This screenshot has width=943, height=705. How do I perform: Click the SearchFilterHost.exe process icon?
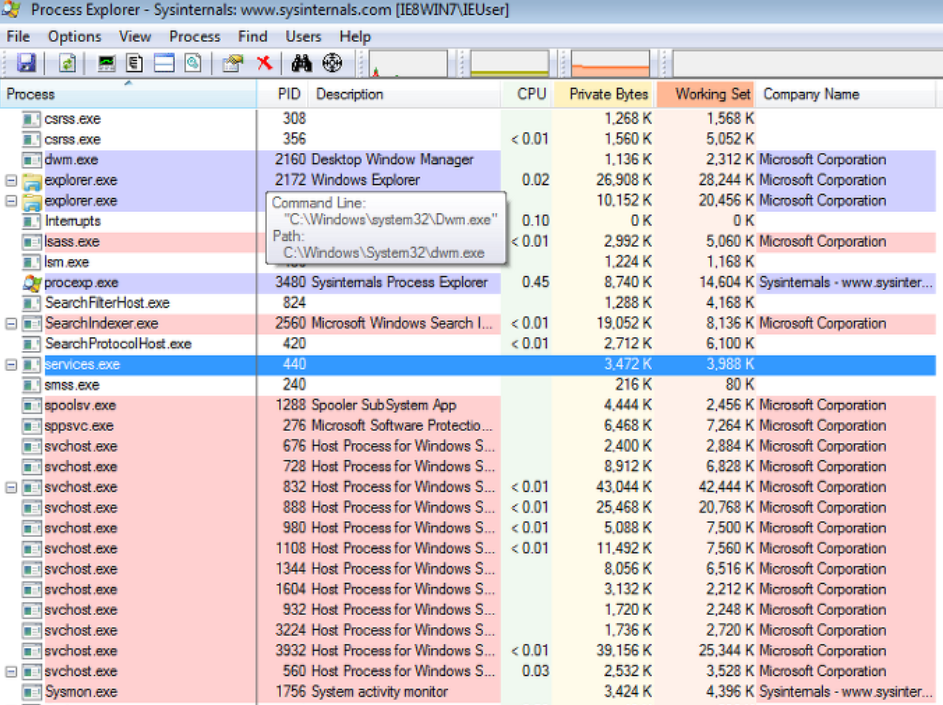tap(32, 303)
